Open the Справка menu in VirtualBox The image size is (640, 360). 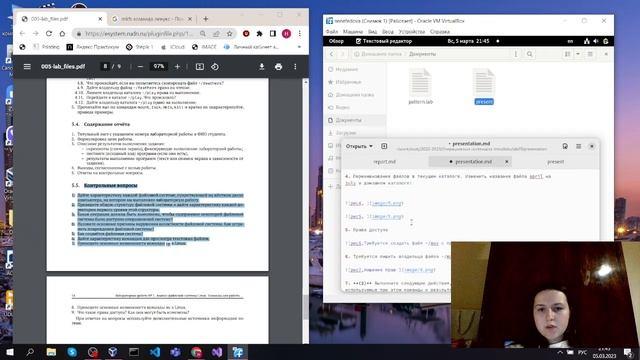[440, 31]
